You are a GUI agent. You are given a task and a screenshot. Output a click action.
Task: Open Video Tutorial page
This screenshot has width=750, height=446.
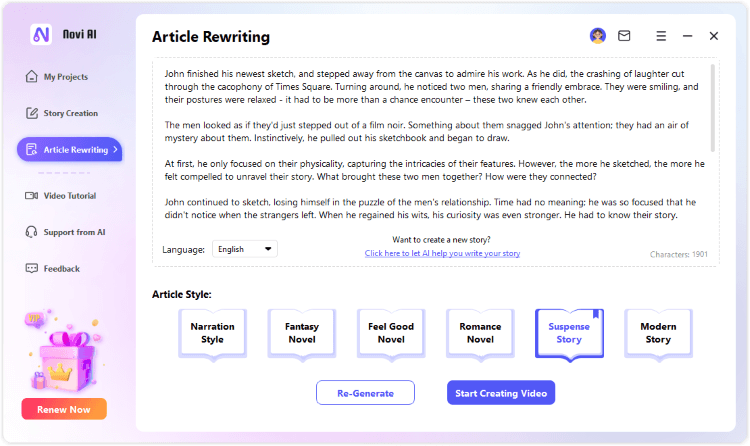pos(70,196)
